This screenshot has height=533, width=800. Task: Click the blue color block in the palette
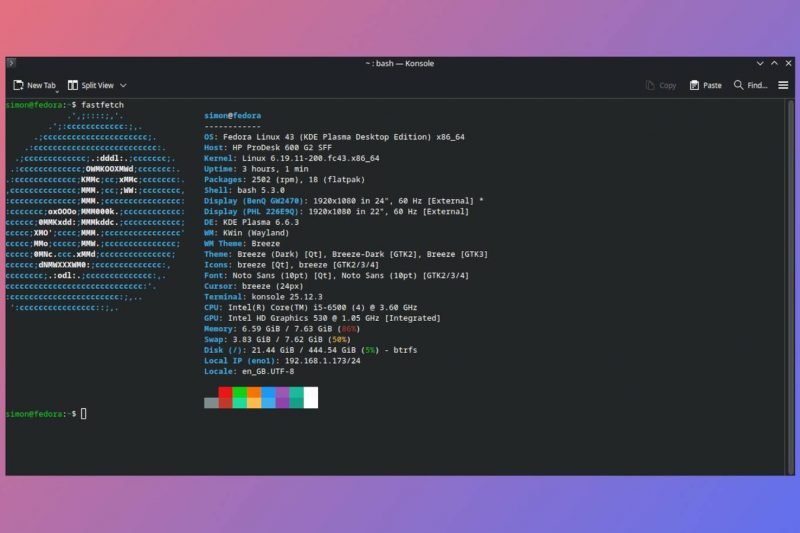(x=268, y=393)
